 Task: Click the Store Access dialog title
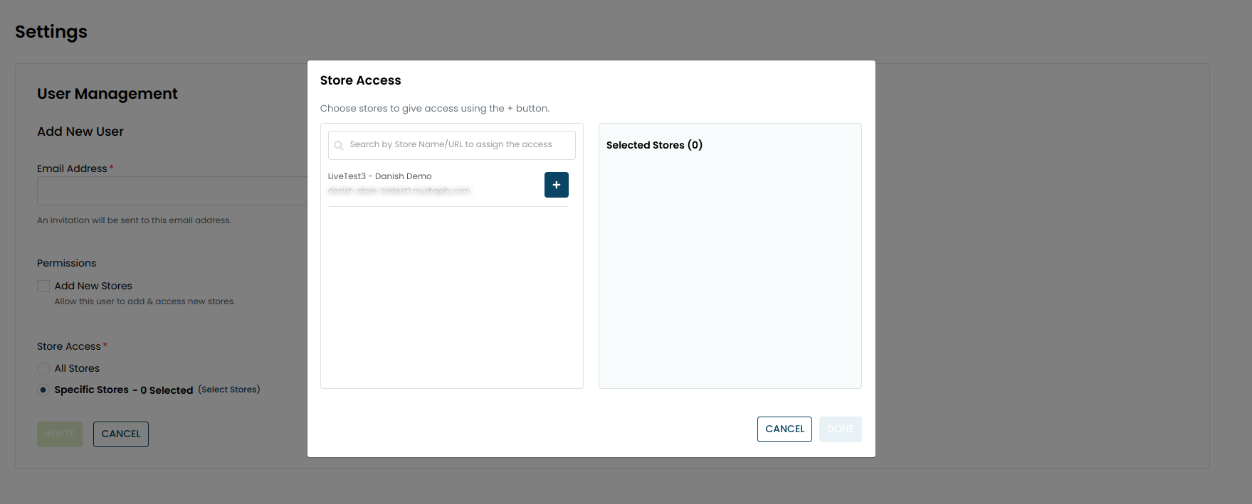coord(360,80)
